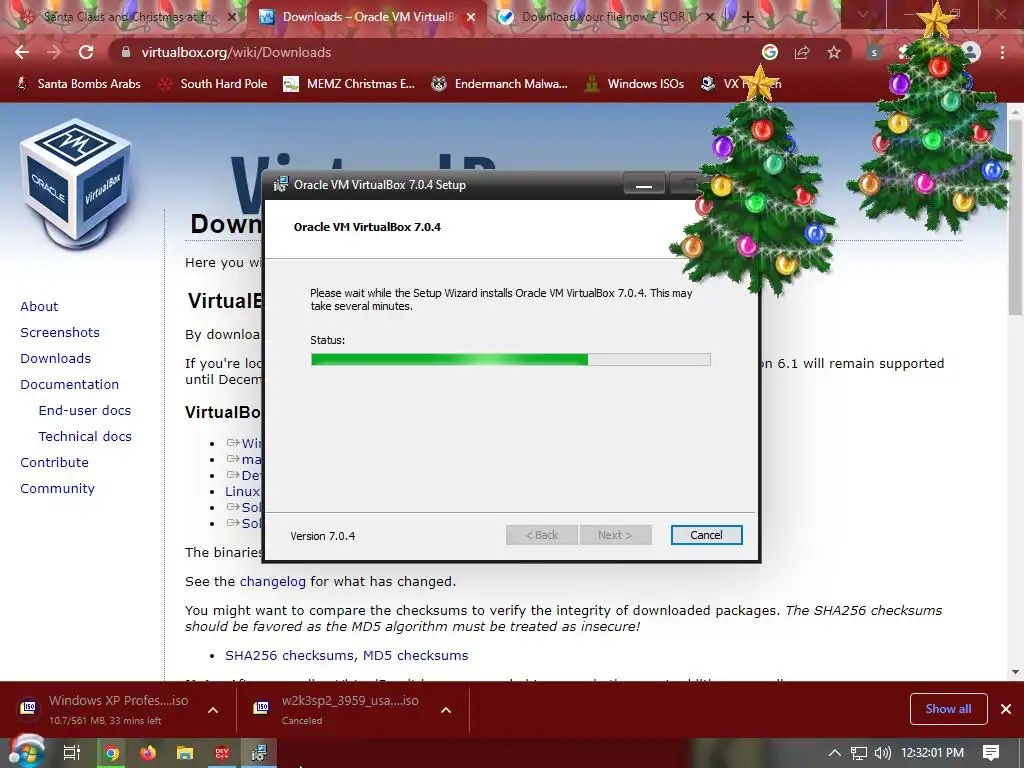The height and width of the screenshot is (768, 1024).
Task: Show hidden system tray icons
Action: pyautogui.click(x=835, y=753)
